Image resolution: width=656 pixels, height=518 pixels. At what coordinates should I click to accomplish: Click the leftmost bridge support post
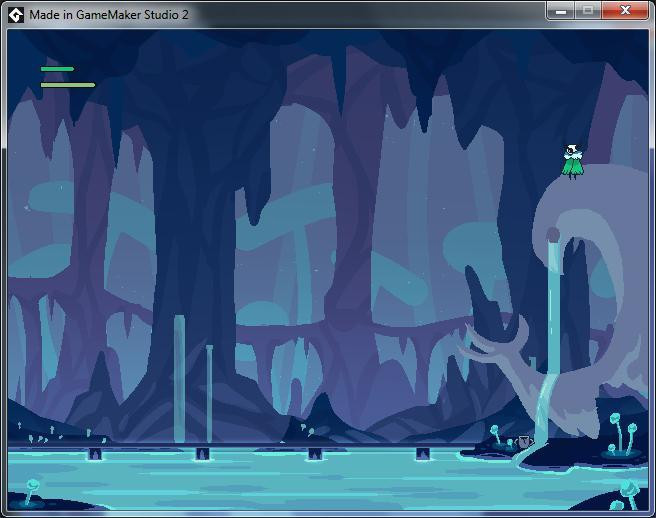click(x=95, y=454)
